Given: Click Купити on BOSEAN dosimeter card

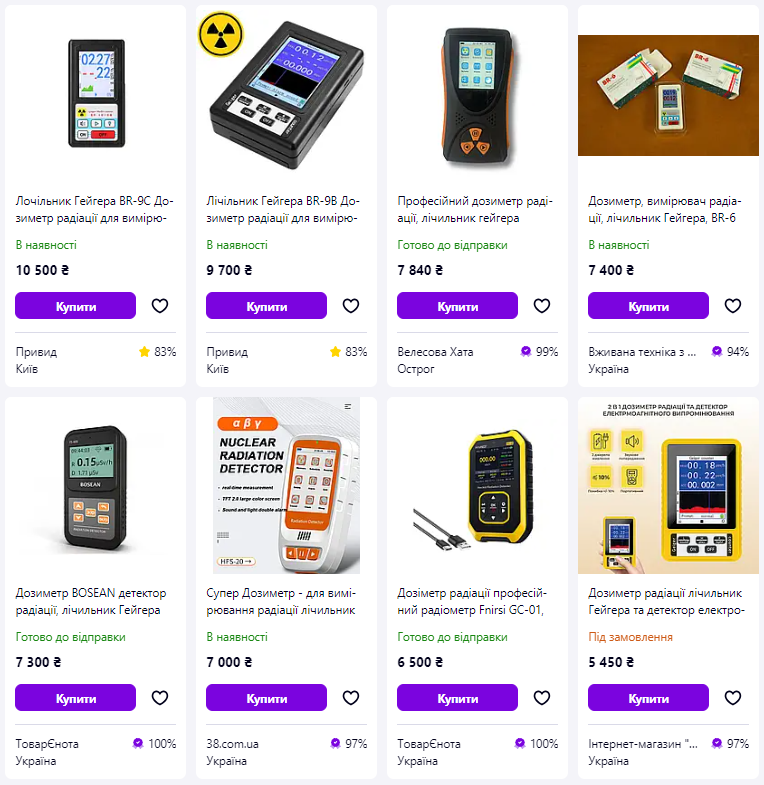Looking at the screenshot, I should (76, 698).
